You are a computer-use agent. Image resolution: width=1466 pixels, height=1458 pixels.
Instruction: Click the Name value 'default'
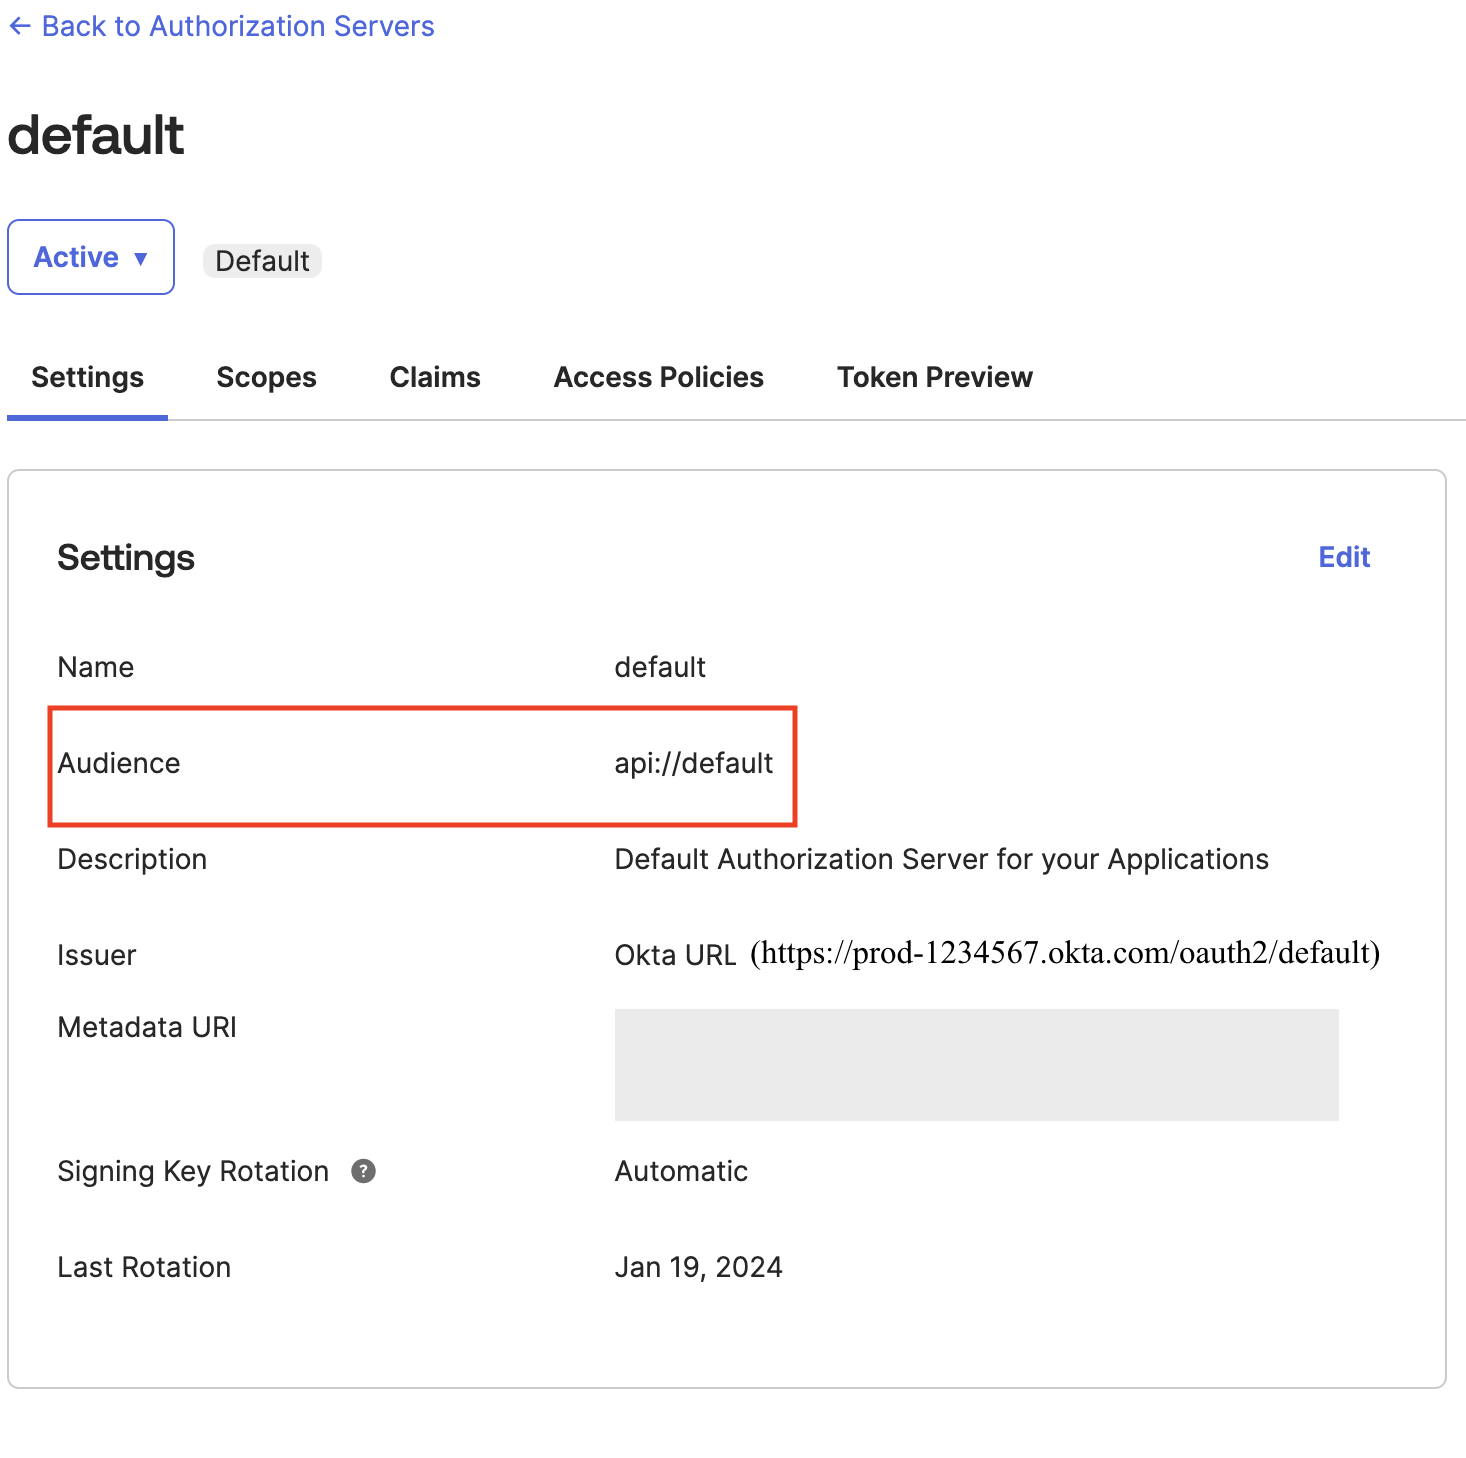pos(660,667)
